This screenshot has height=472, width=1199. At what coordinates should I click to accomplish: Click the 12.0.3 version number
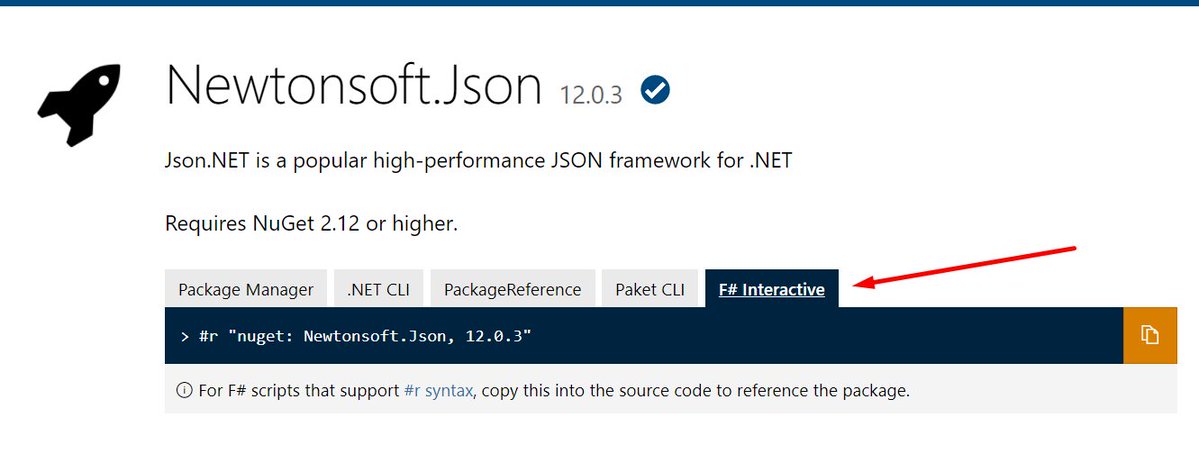(x=591, y=94)
